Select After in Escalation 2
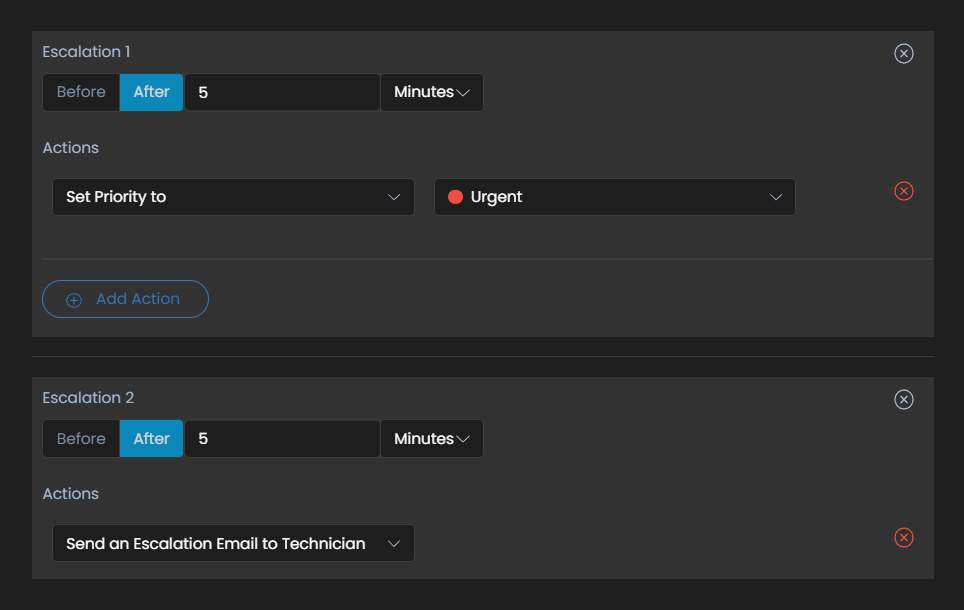The height and width of the screenshot is (610, 964). (151, 439)
